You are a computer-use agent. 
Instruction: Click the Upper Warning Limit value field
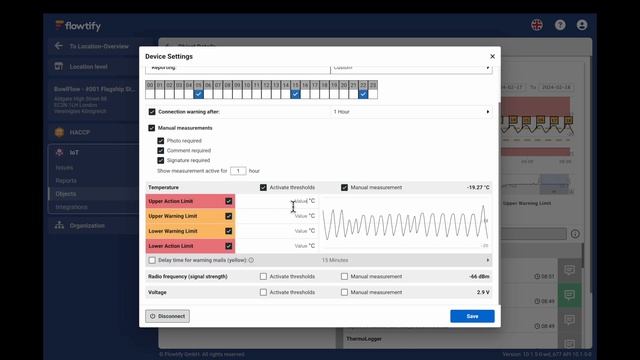276,216
